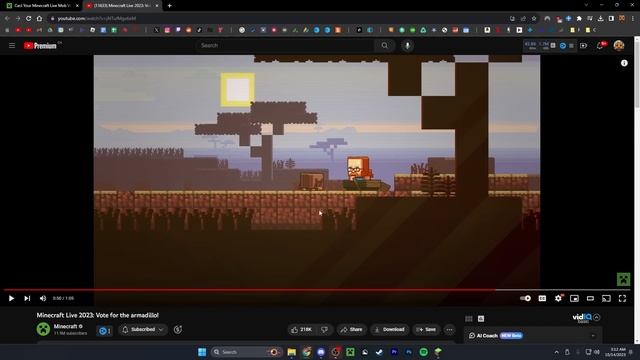The width and height of the screenshot is (640, 360).
Task: Reload the current page
Action: (29, 18)
